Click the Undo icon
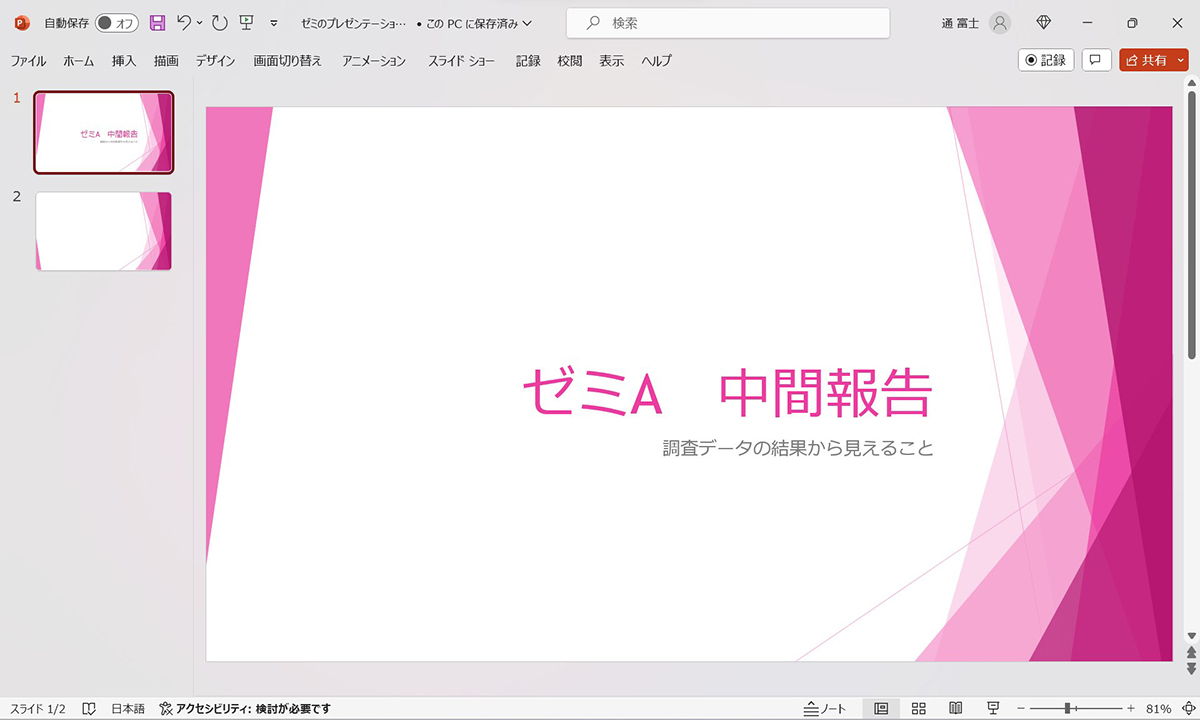This screenshot has height=720, width=1200. pyautogui.click(x=184, y=22)
